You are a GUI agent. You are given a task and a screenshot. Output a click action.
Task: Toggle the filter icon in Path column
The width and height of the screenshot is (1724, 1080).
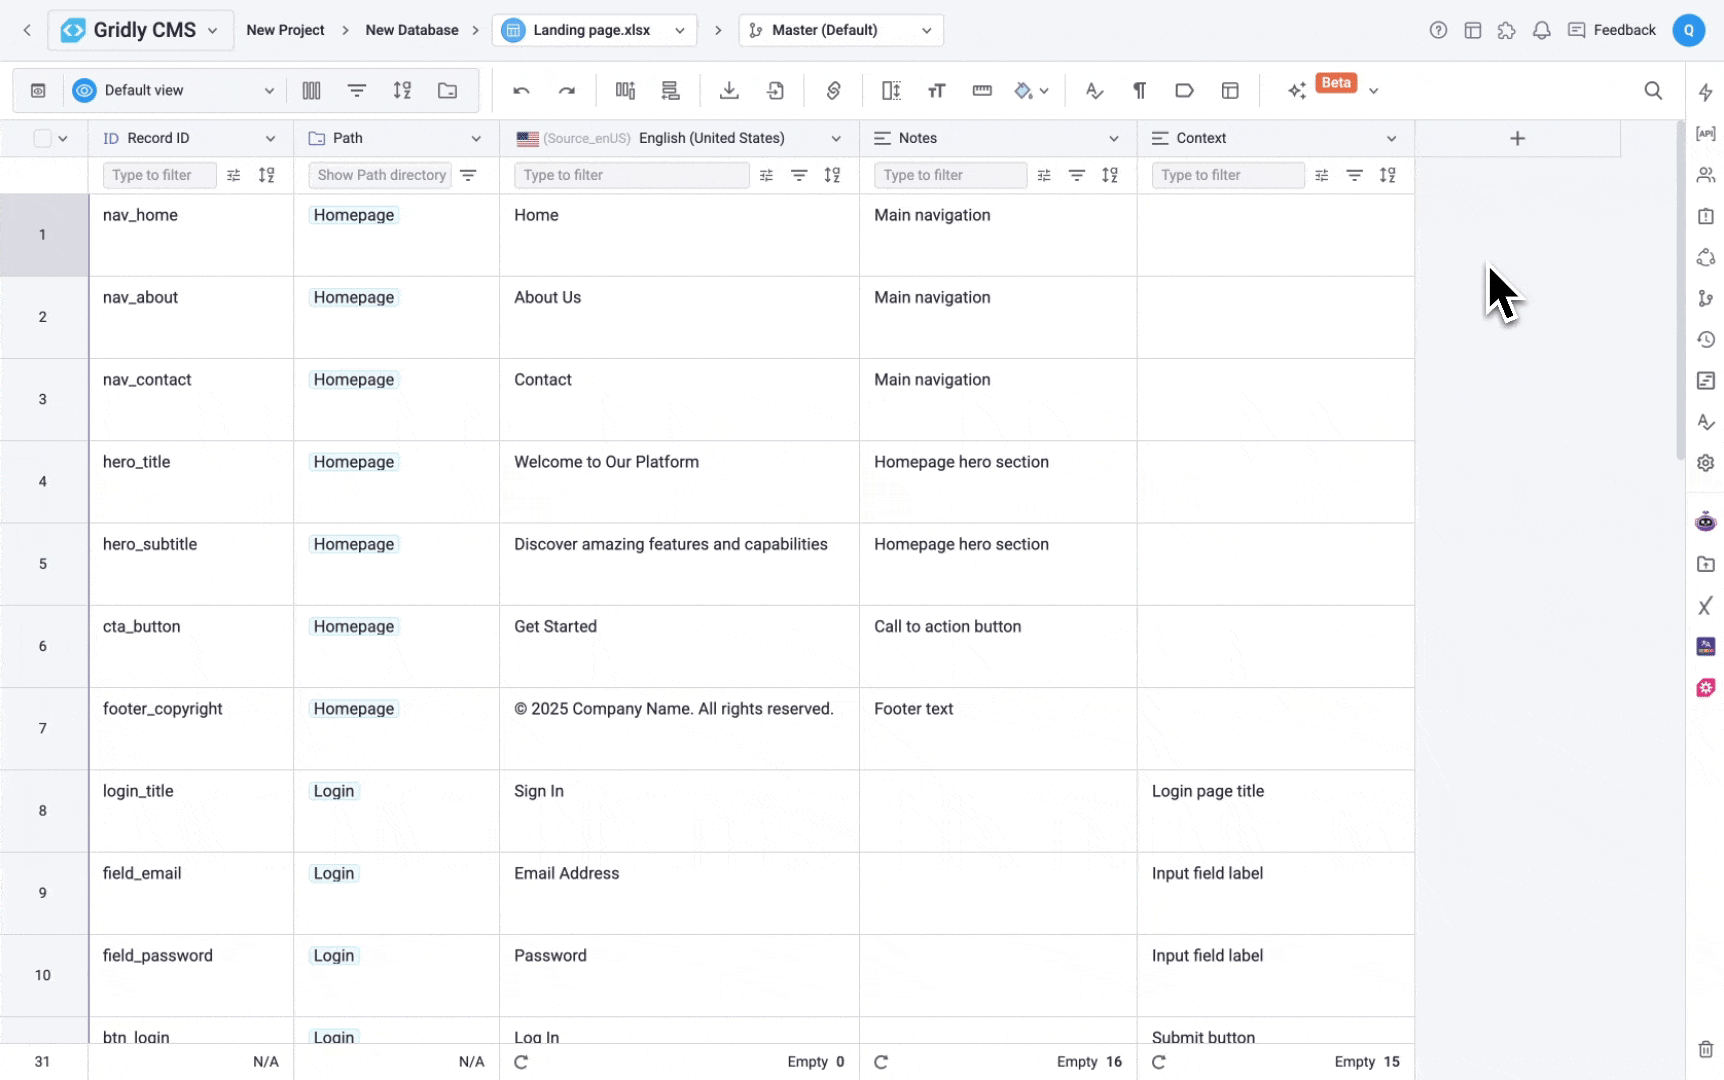(468, 175)
